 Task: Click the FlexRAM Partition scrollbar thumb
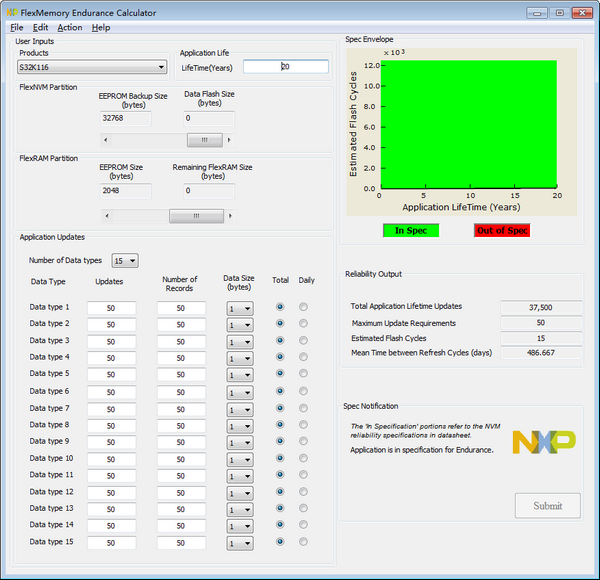[x=196, y=215]
